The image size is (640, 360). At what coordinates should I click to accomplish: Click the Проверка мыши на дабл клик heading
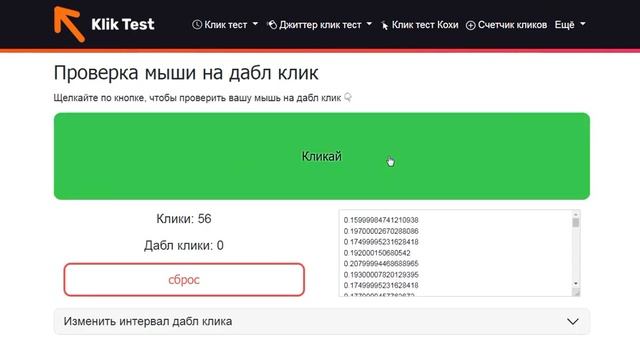tap(186, 73)
